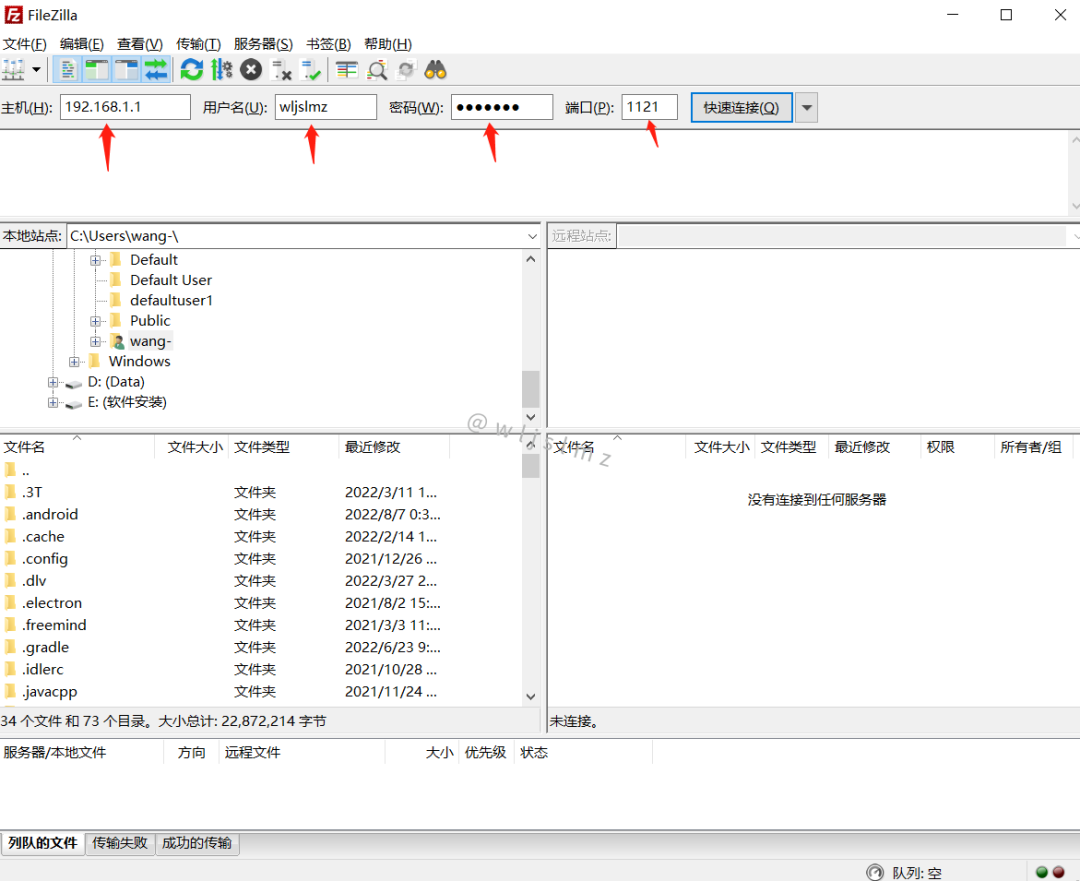The width and height of the screenshot is (1080, 881).
Task: Sort remote files by 权限 column
Action: click(x=957, y=447)
